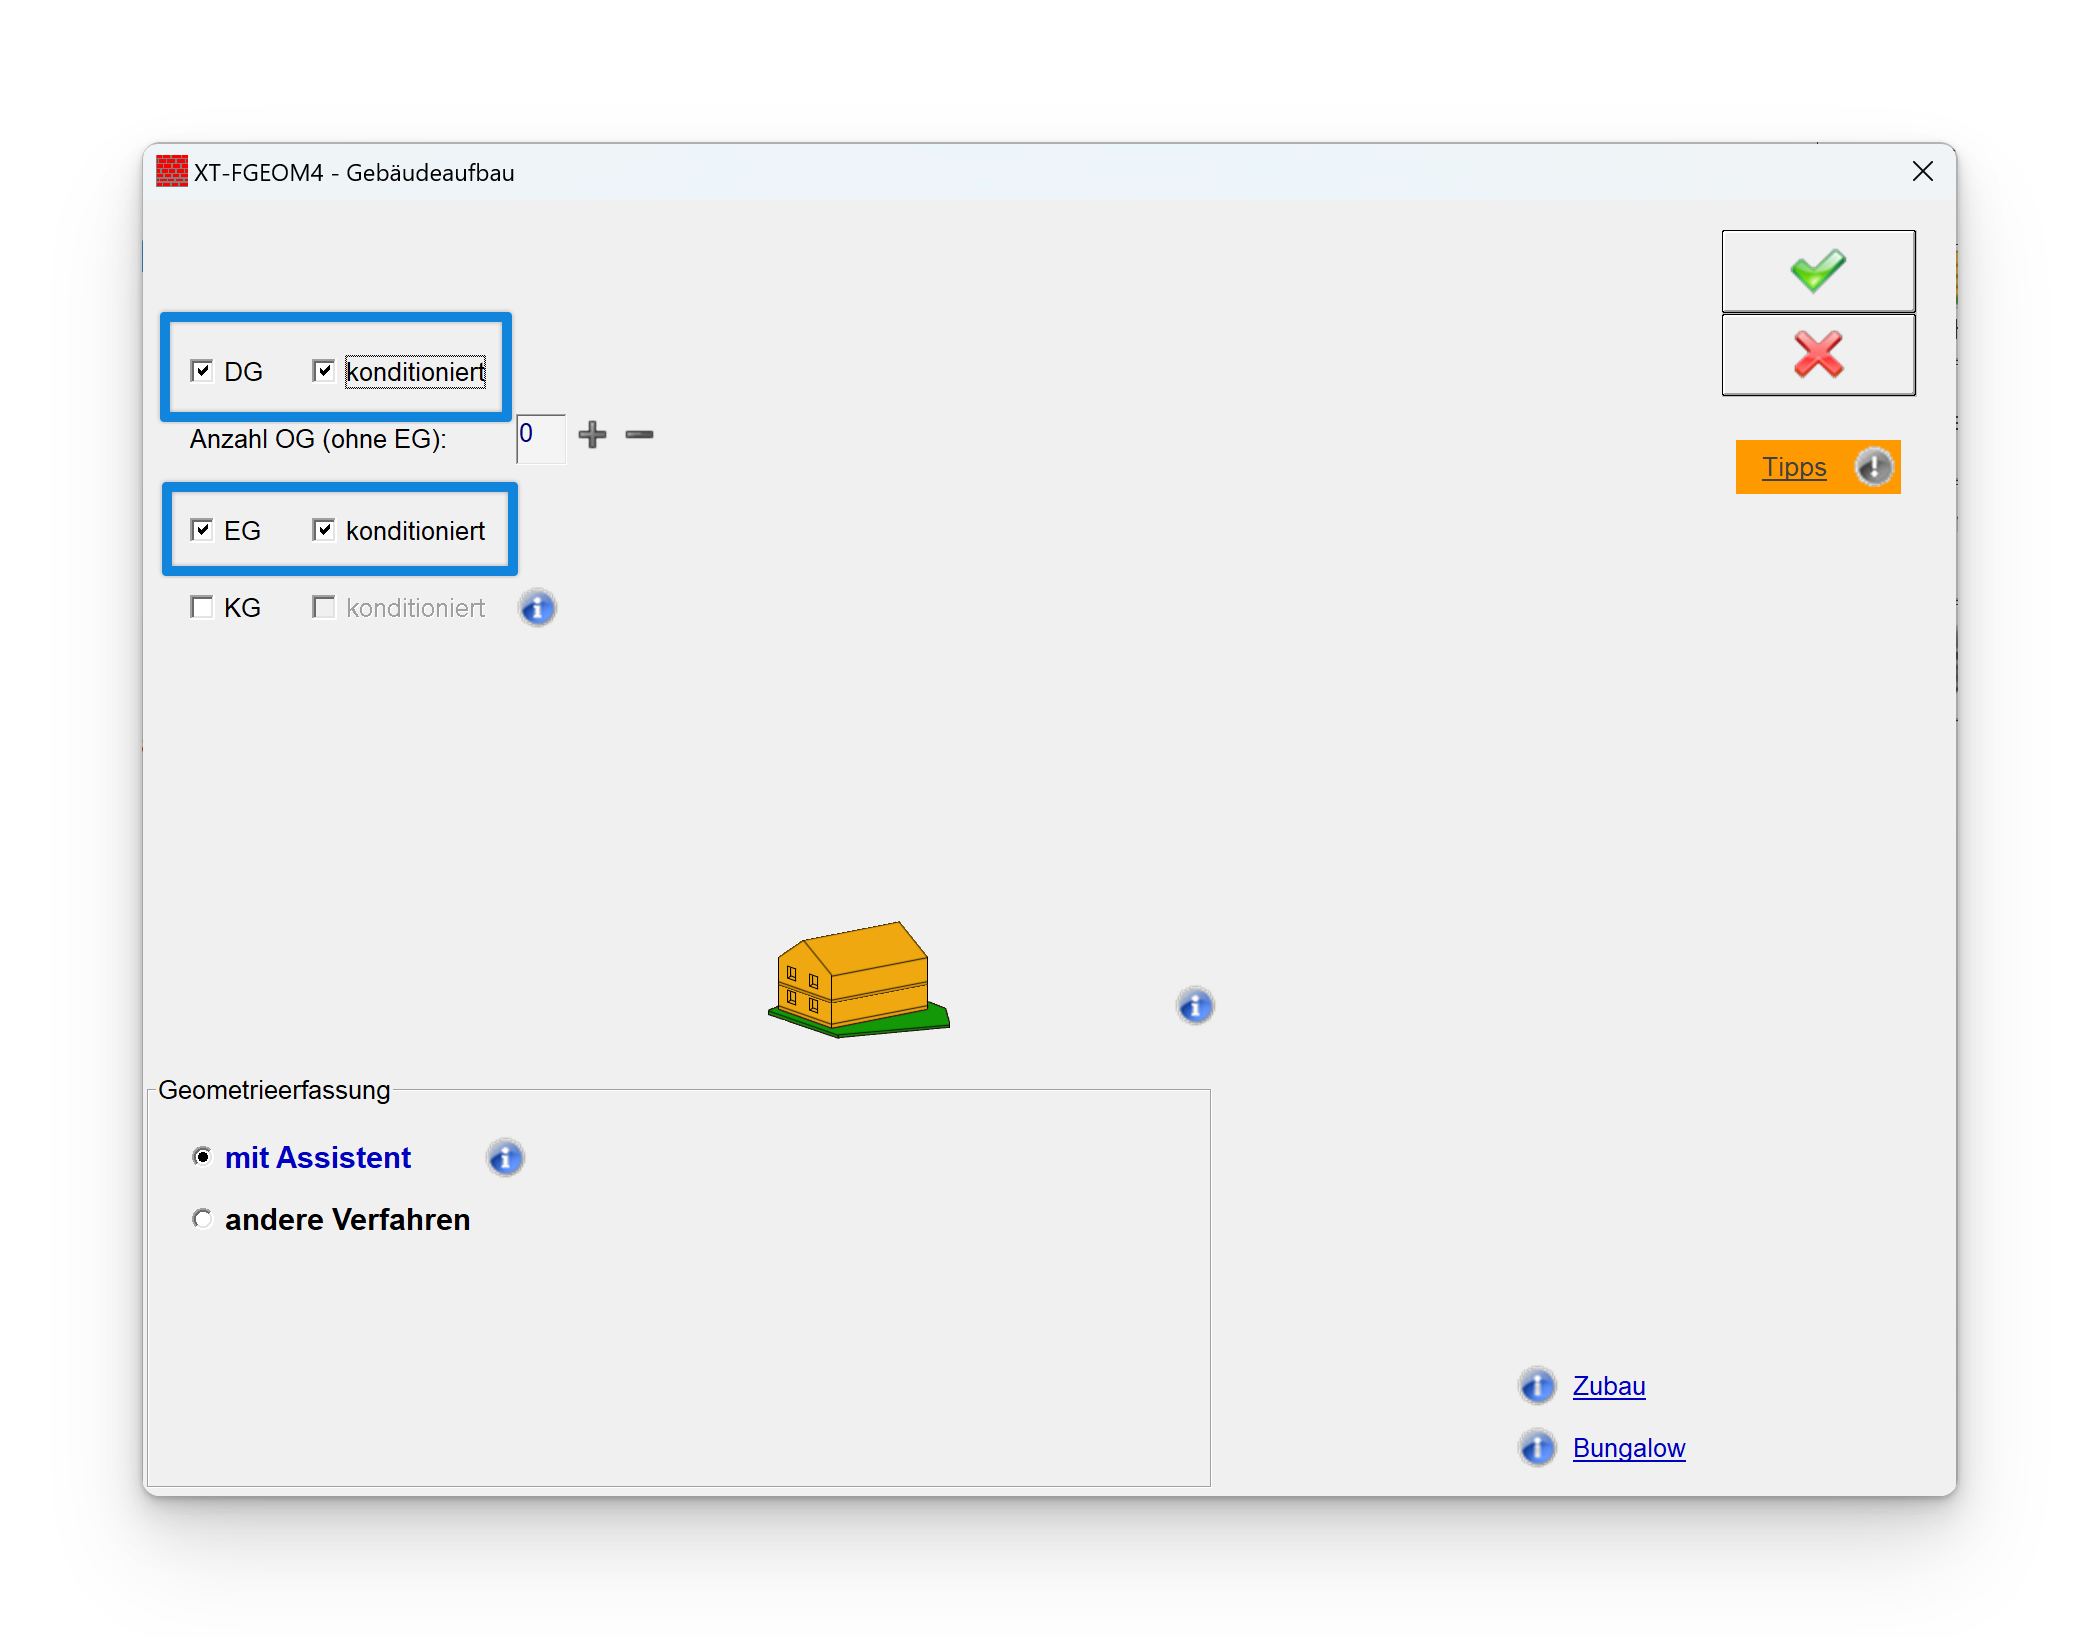Cancel with the red X button
Viewport: 2100px width, 1638px height.
point(1817,355)
